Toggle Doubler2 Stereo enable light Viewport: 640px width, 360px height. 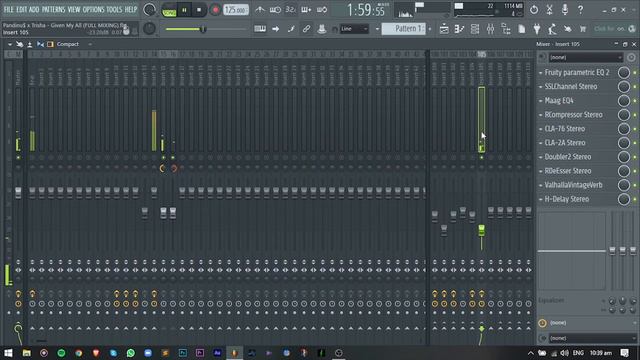(635, 157)
